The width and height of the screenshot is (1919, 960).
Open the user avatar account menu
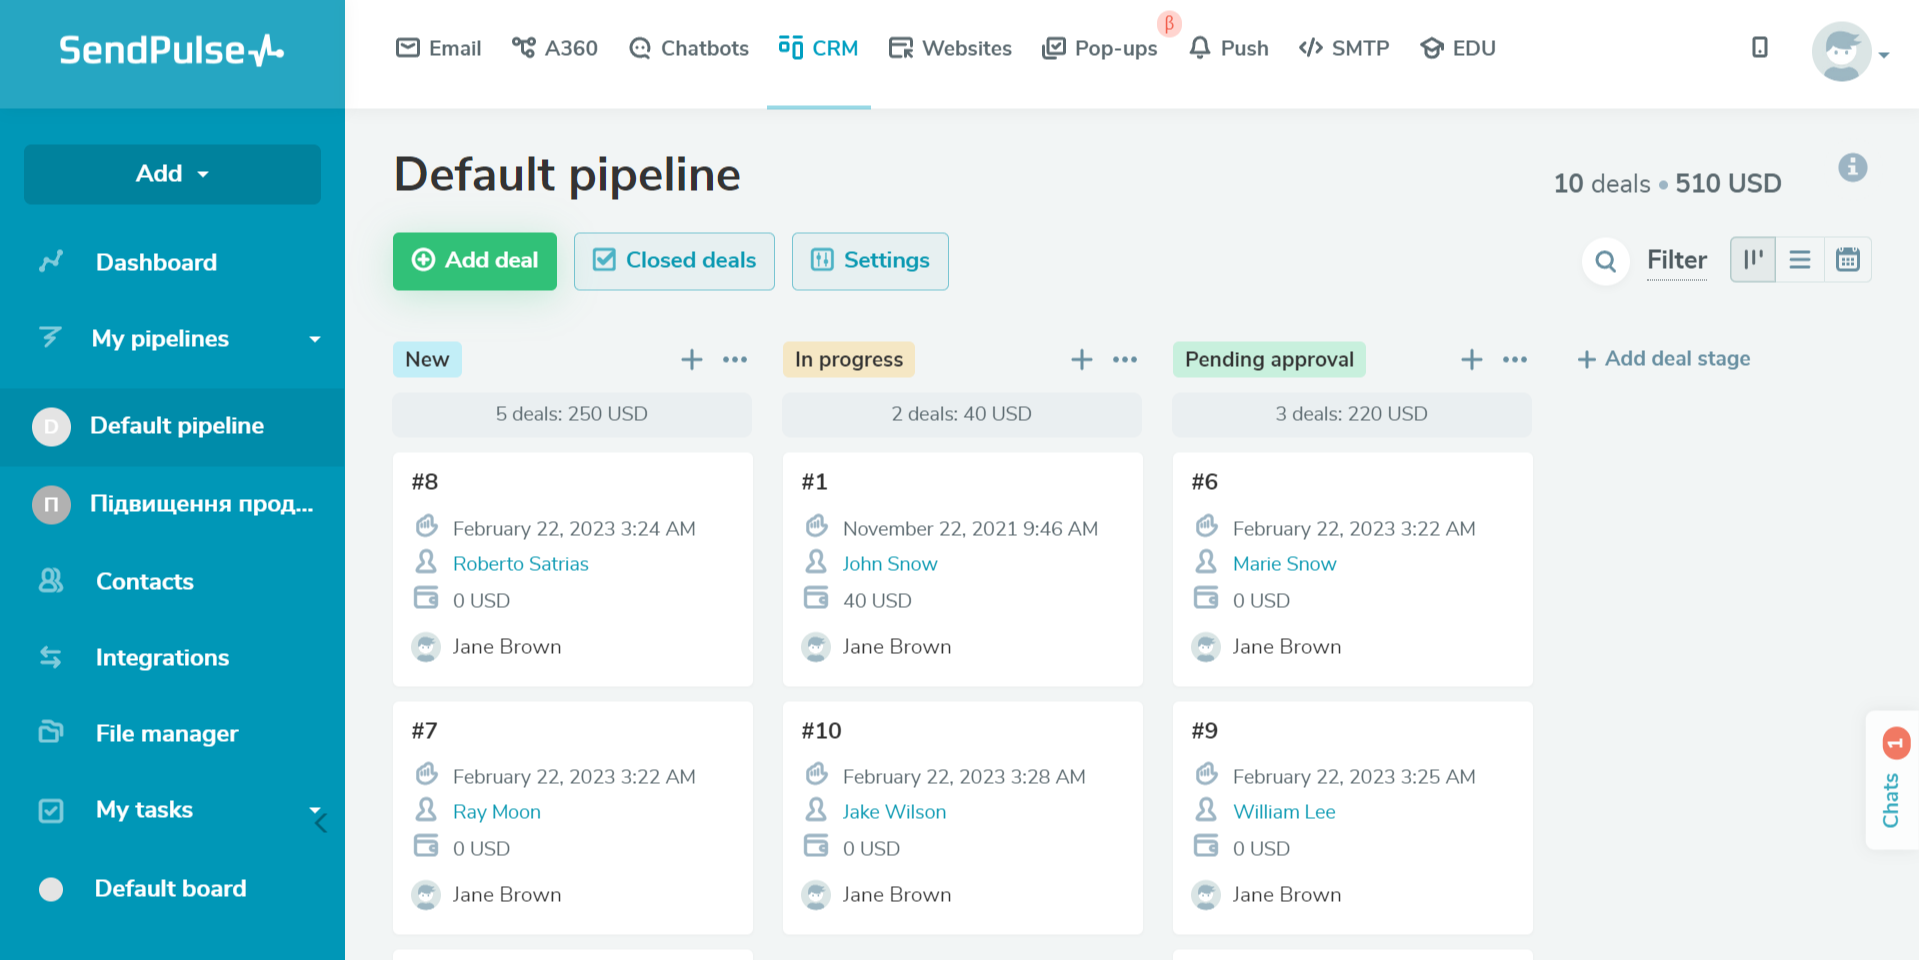point(1841,51)
